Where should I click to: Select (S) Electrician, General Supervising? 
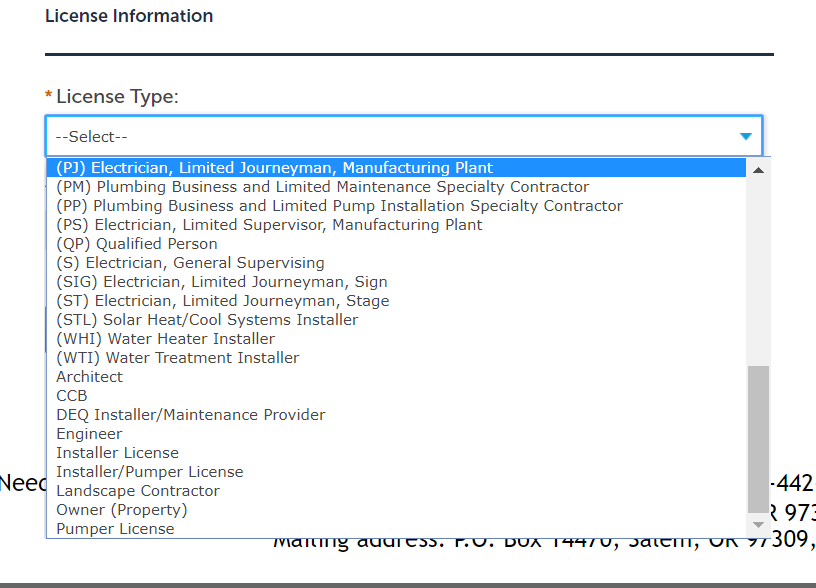(x=191, y=263)
